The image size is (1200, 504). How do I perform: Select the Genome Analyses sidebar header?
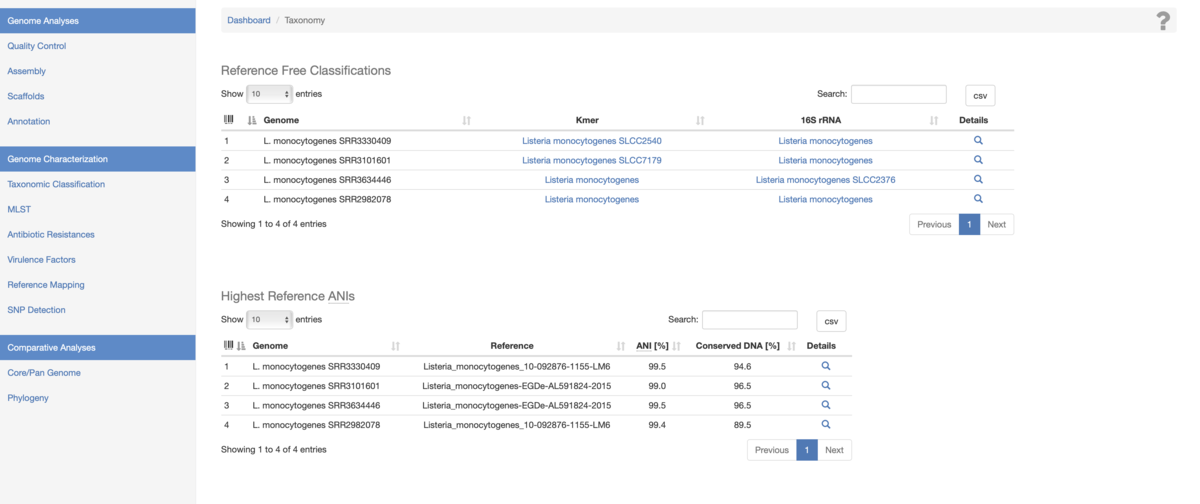pos(98,20)
